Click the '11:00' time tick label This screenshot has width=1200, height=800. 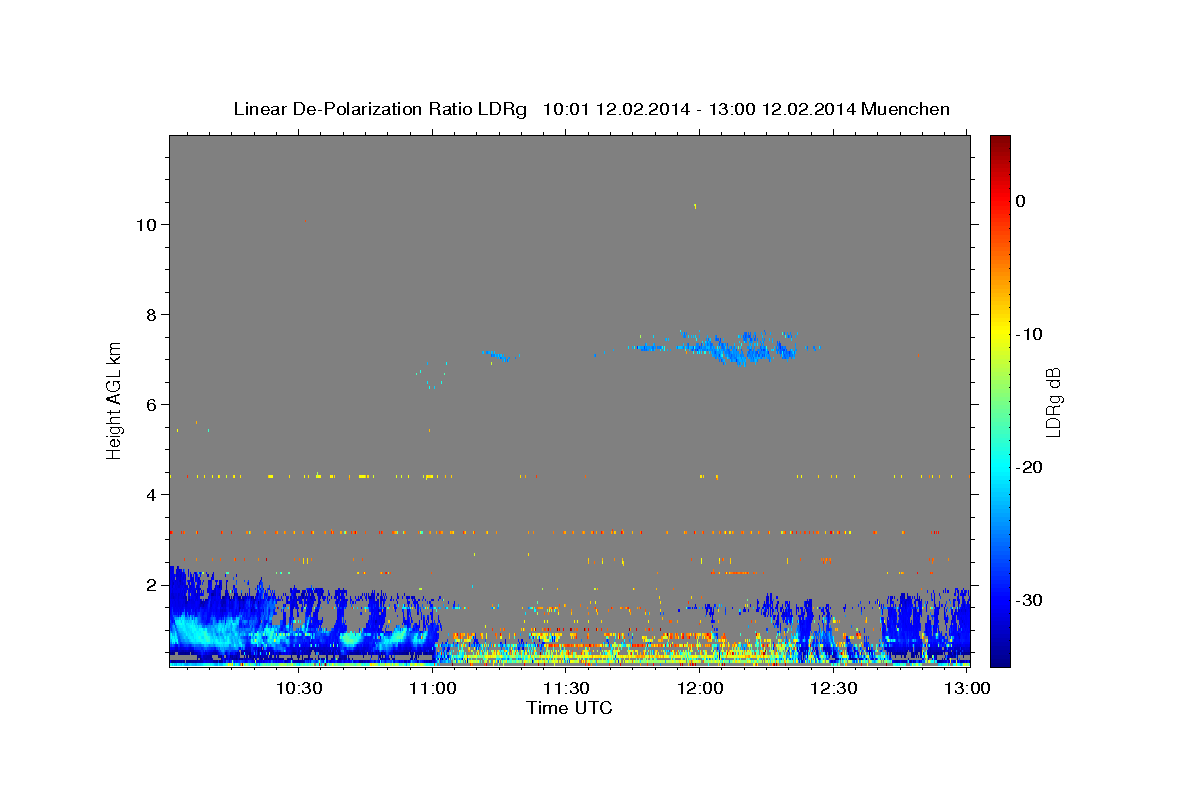432,688
